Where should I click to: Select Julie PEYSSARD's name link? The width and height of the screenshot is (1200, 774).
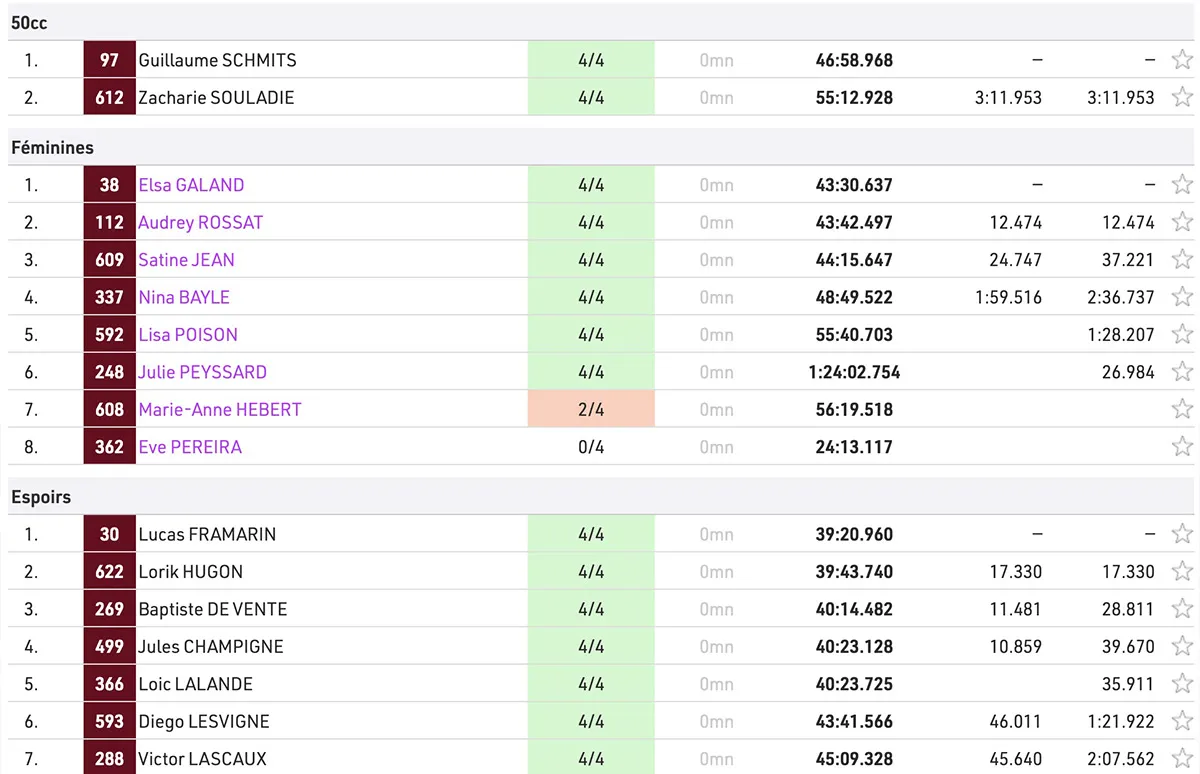coord(202,372)
